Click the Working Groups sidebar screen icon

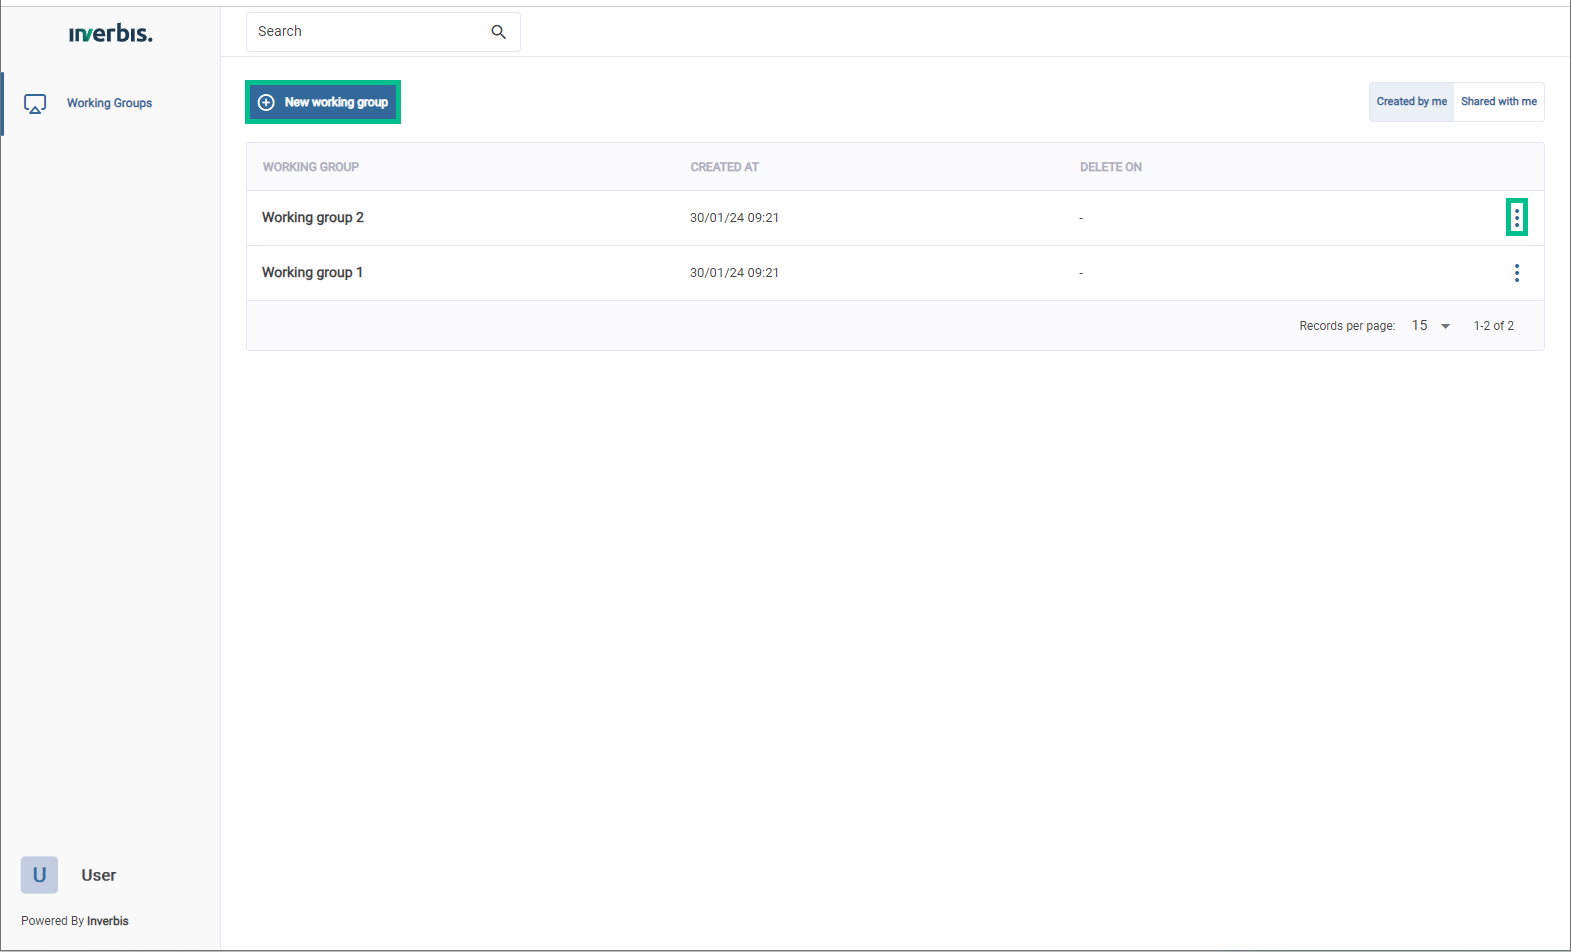pyautogui.click(x=35, y=104)
